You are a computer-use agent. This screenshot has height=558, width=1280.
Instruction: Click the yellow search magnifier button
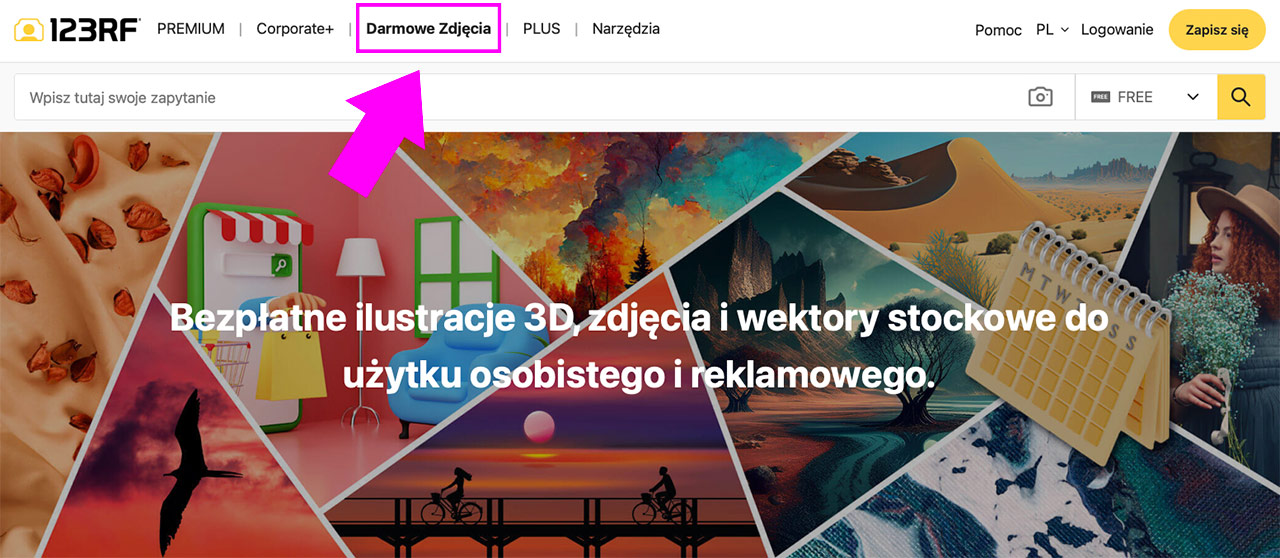click(x=1241, y=97)
